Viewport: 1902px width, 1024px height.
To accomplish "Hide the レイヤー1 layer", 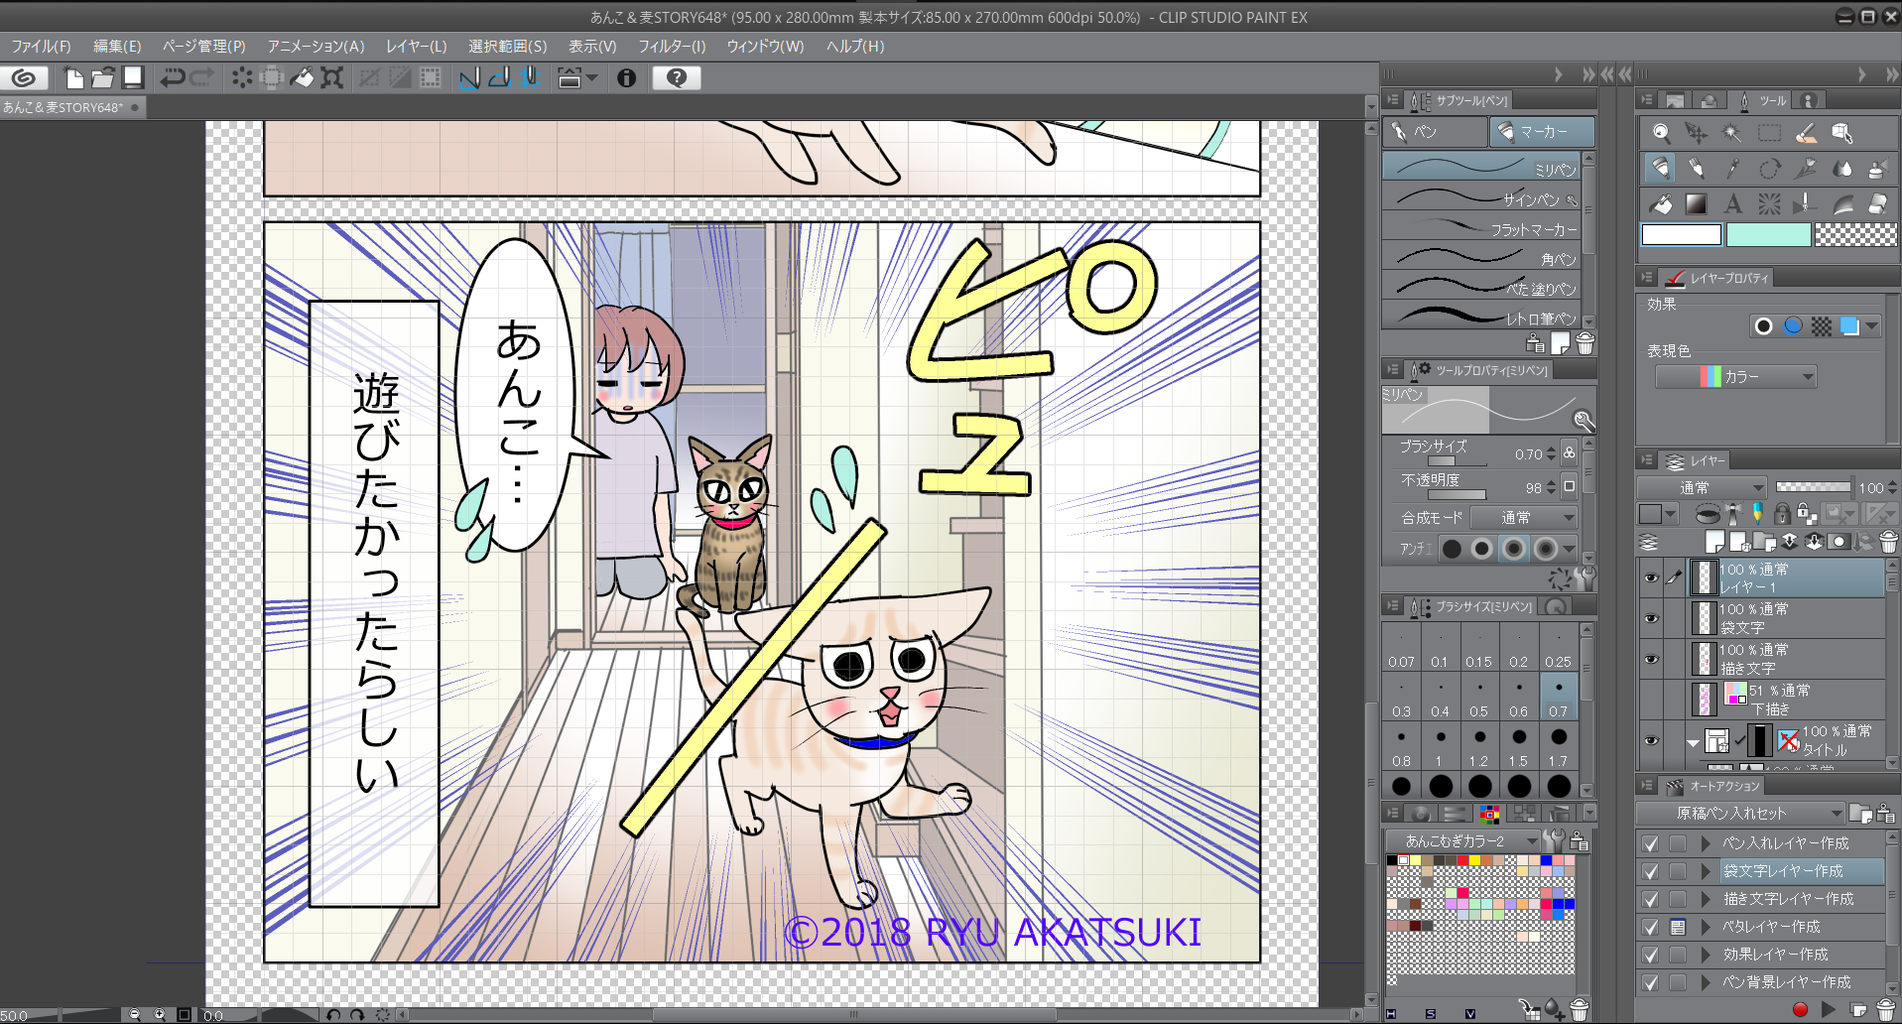I will [1651, 578].
